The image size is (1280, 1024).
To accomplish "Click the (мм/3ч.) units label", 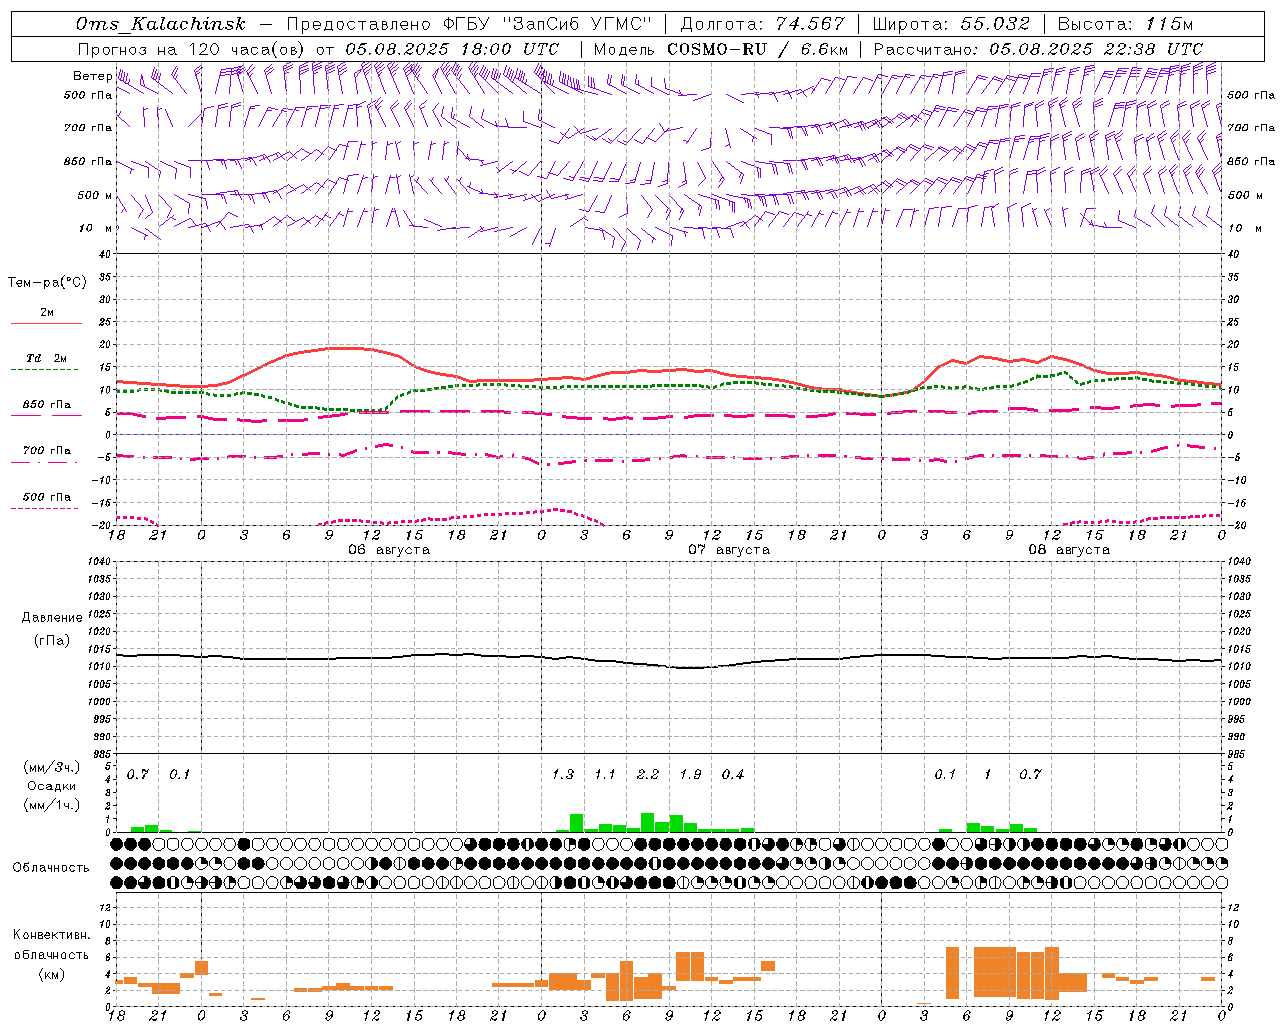I will 52,767.
